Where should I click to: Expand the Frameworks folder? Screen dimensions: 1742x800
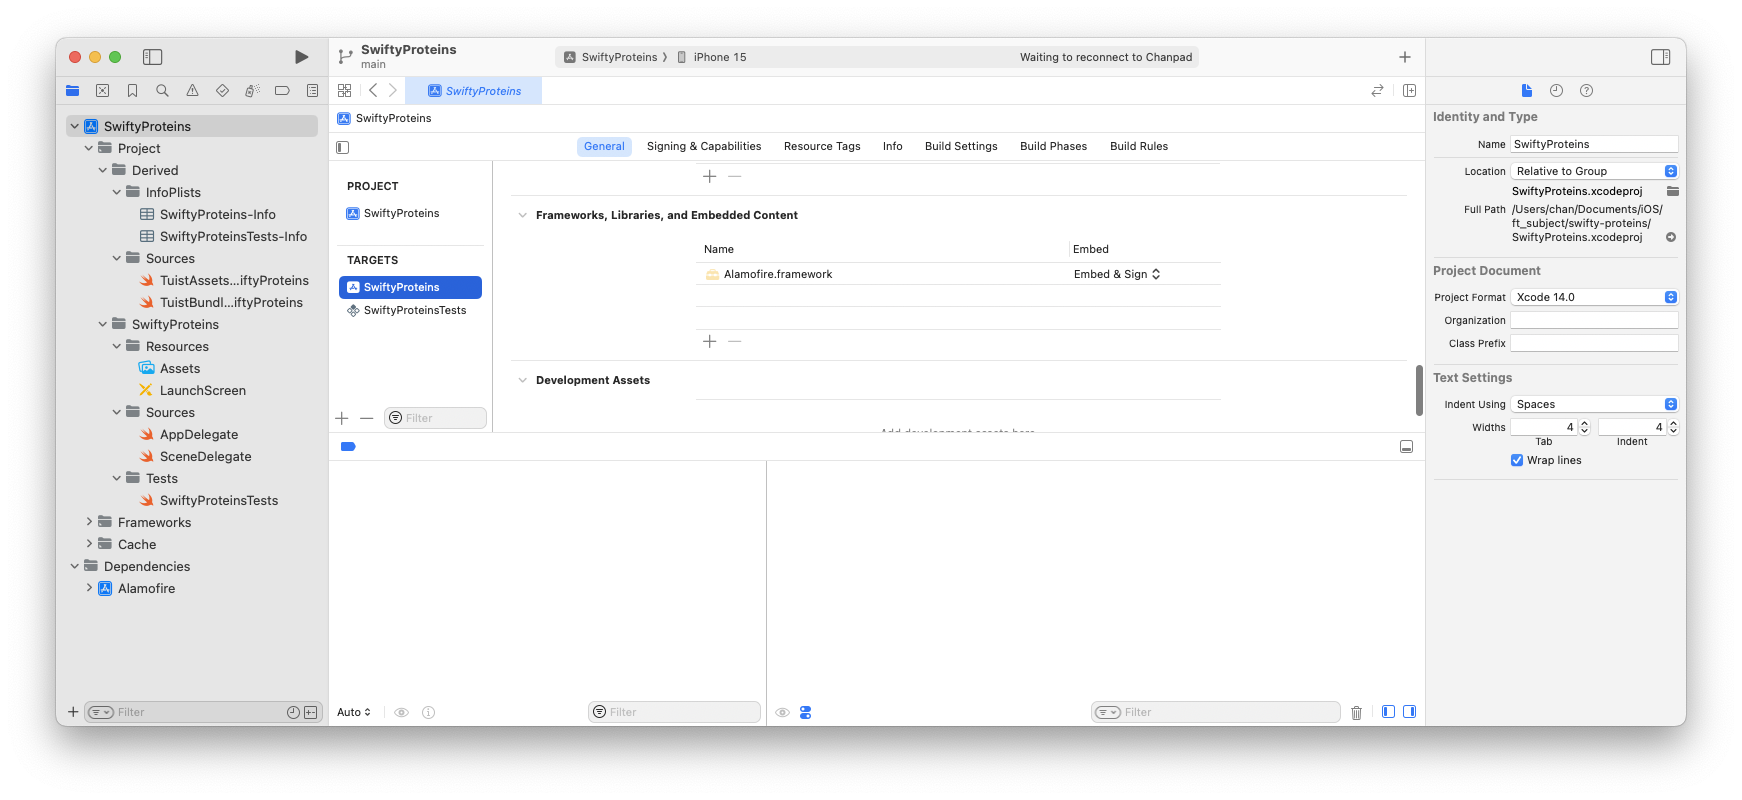click(x=88, y=522)
